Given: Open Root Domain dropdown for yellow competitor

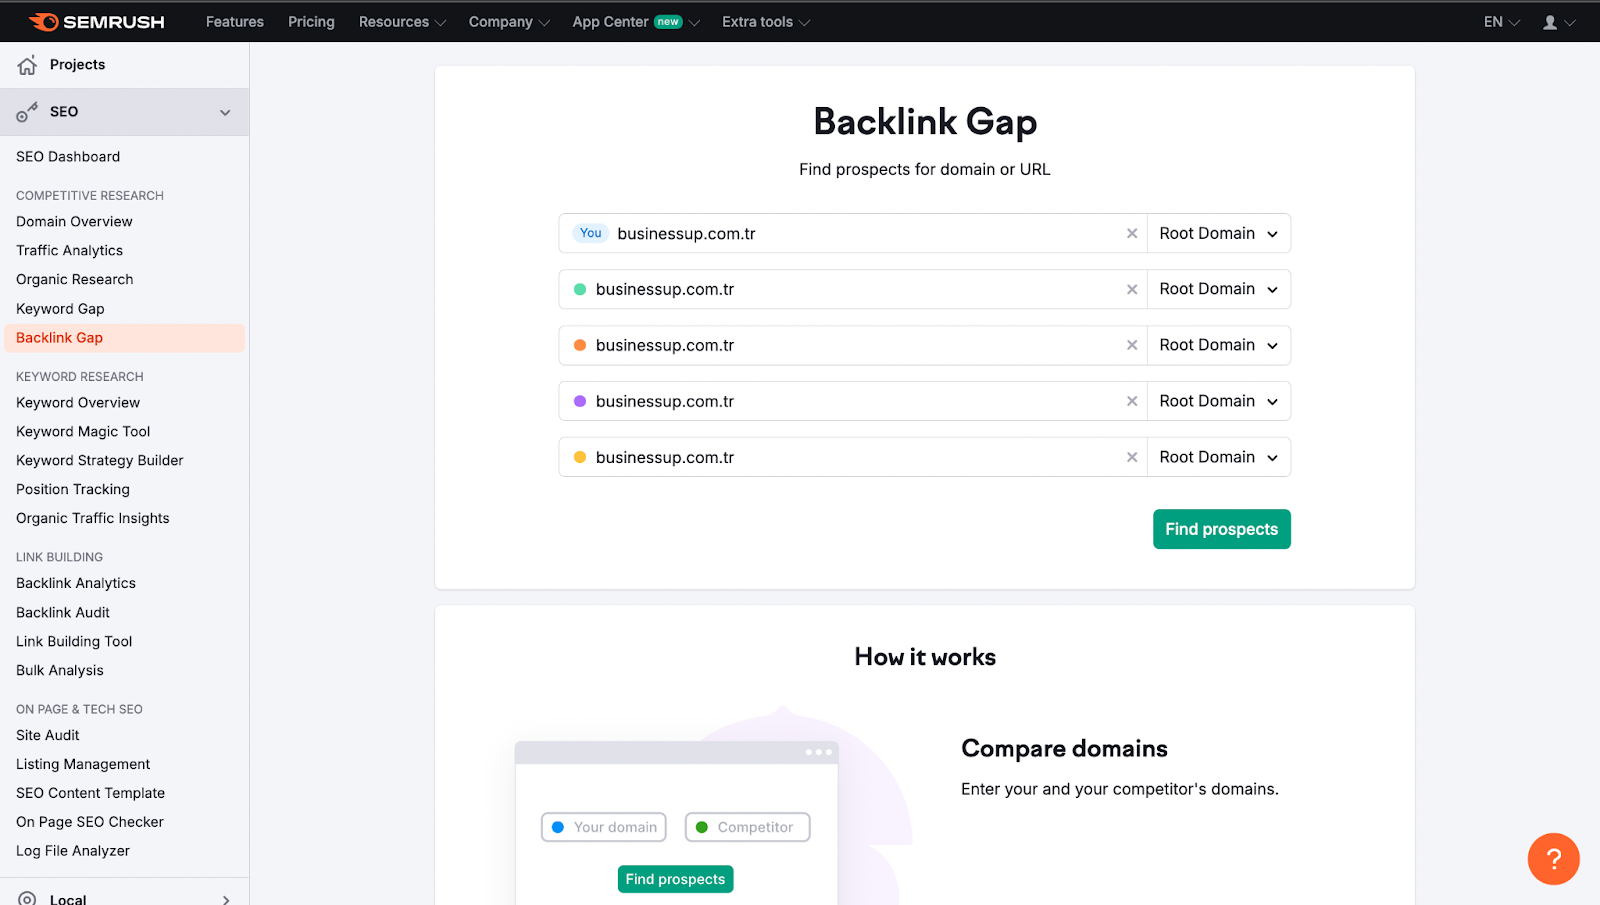Looking at the screenshot, I should [1218, 457].
